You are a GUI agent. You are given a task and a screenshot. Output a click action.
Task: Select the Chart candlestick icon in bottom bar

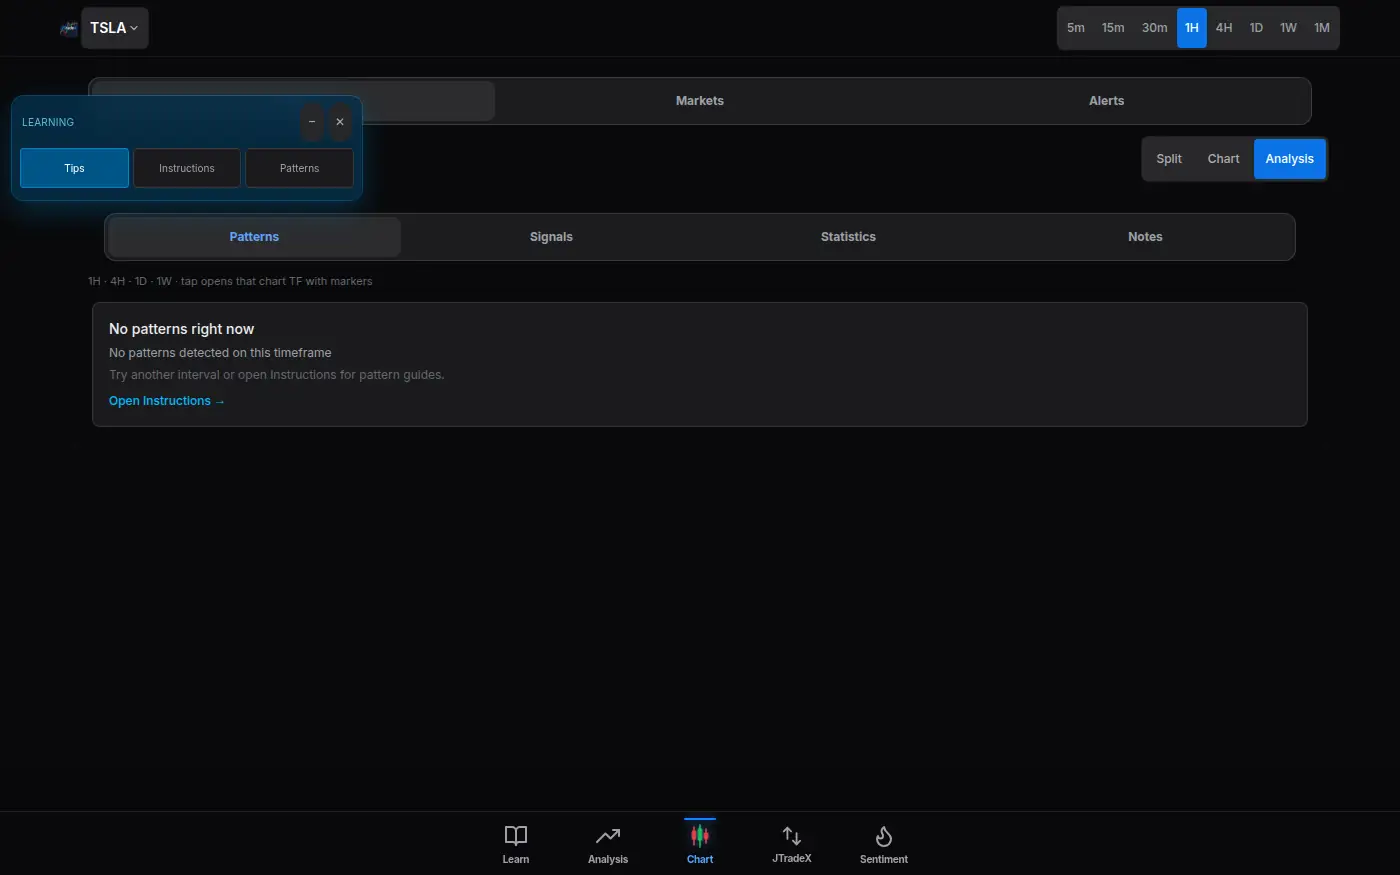(x=700, y=836)
